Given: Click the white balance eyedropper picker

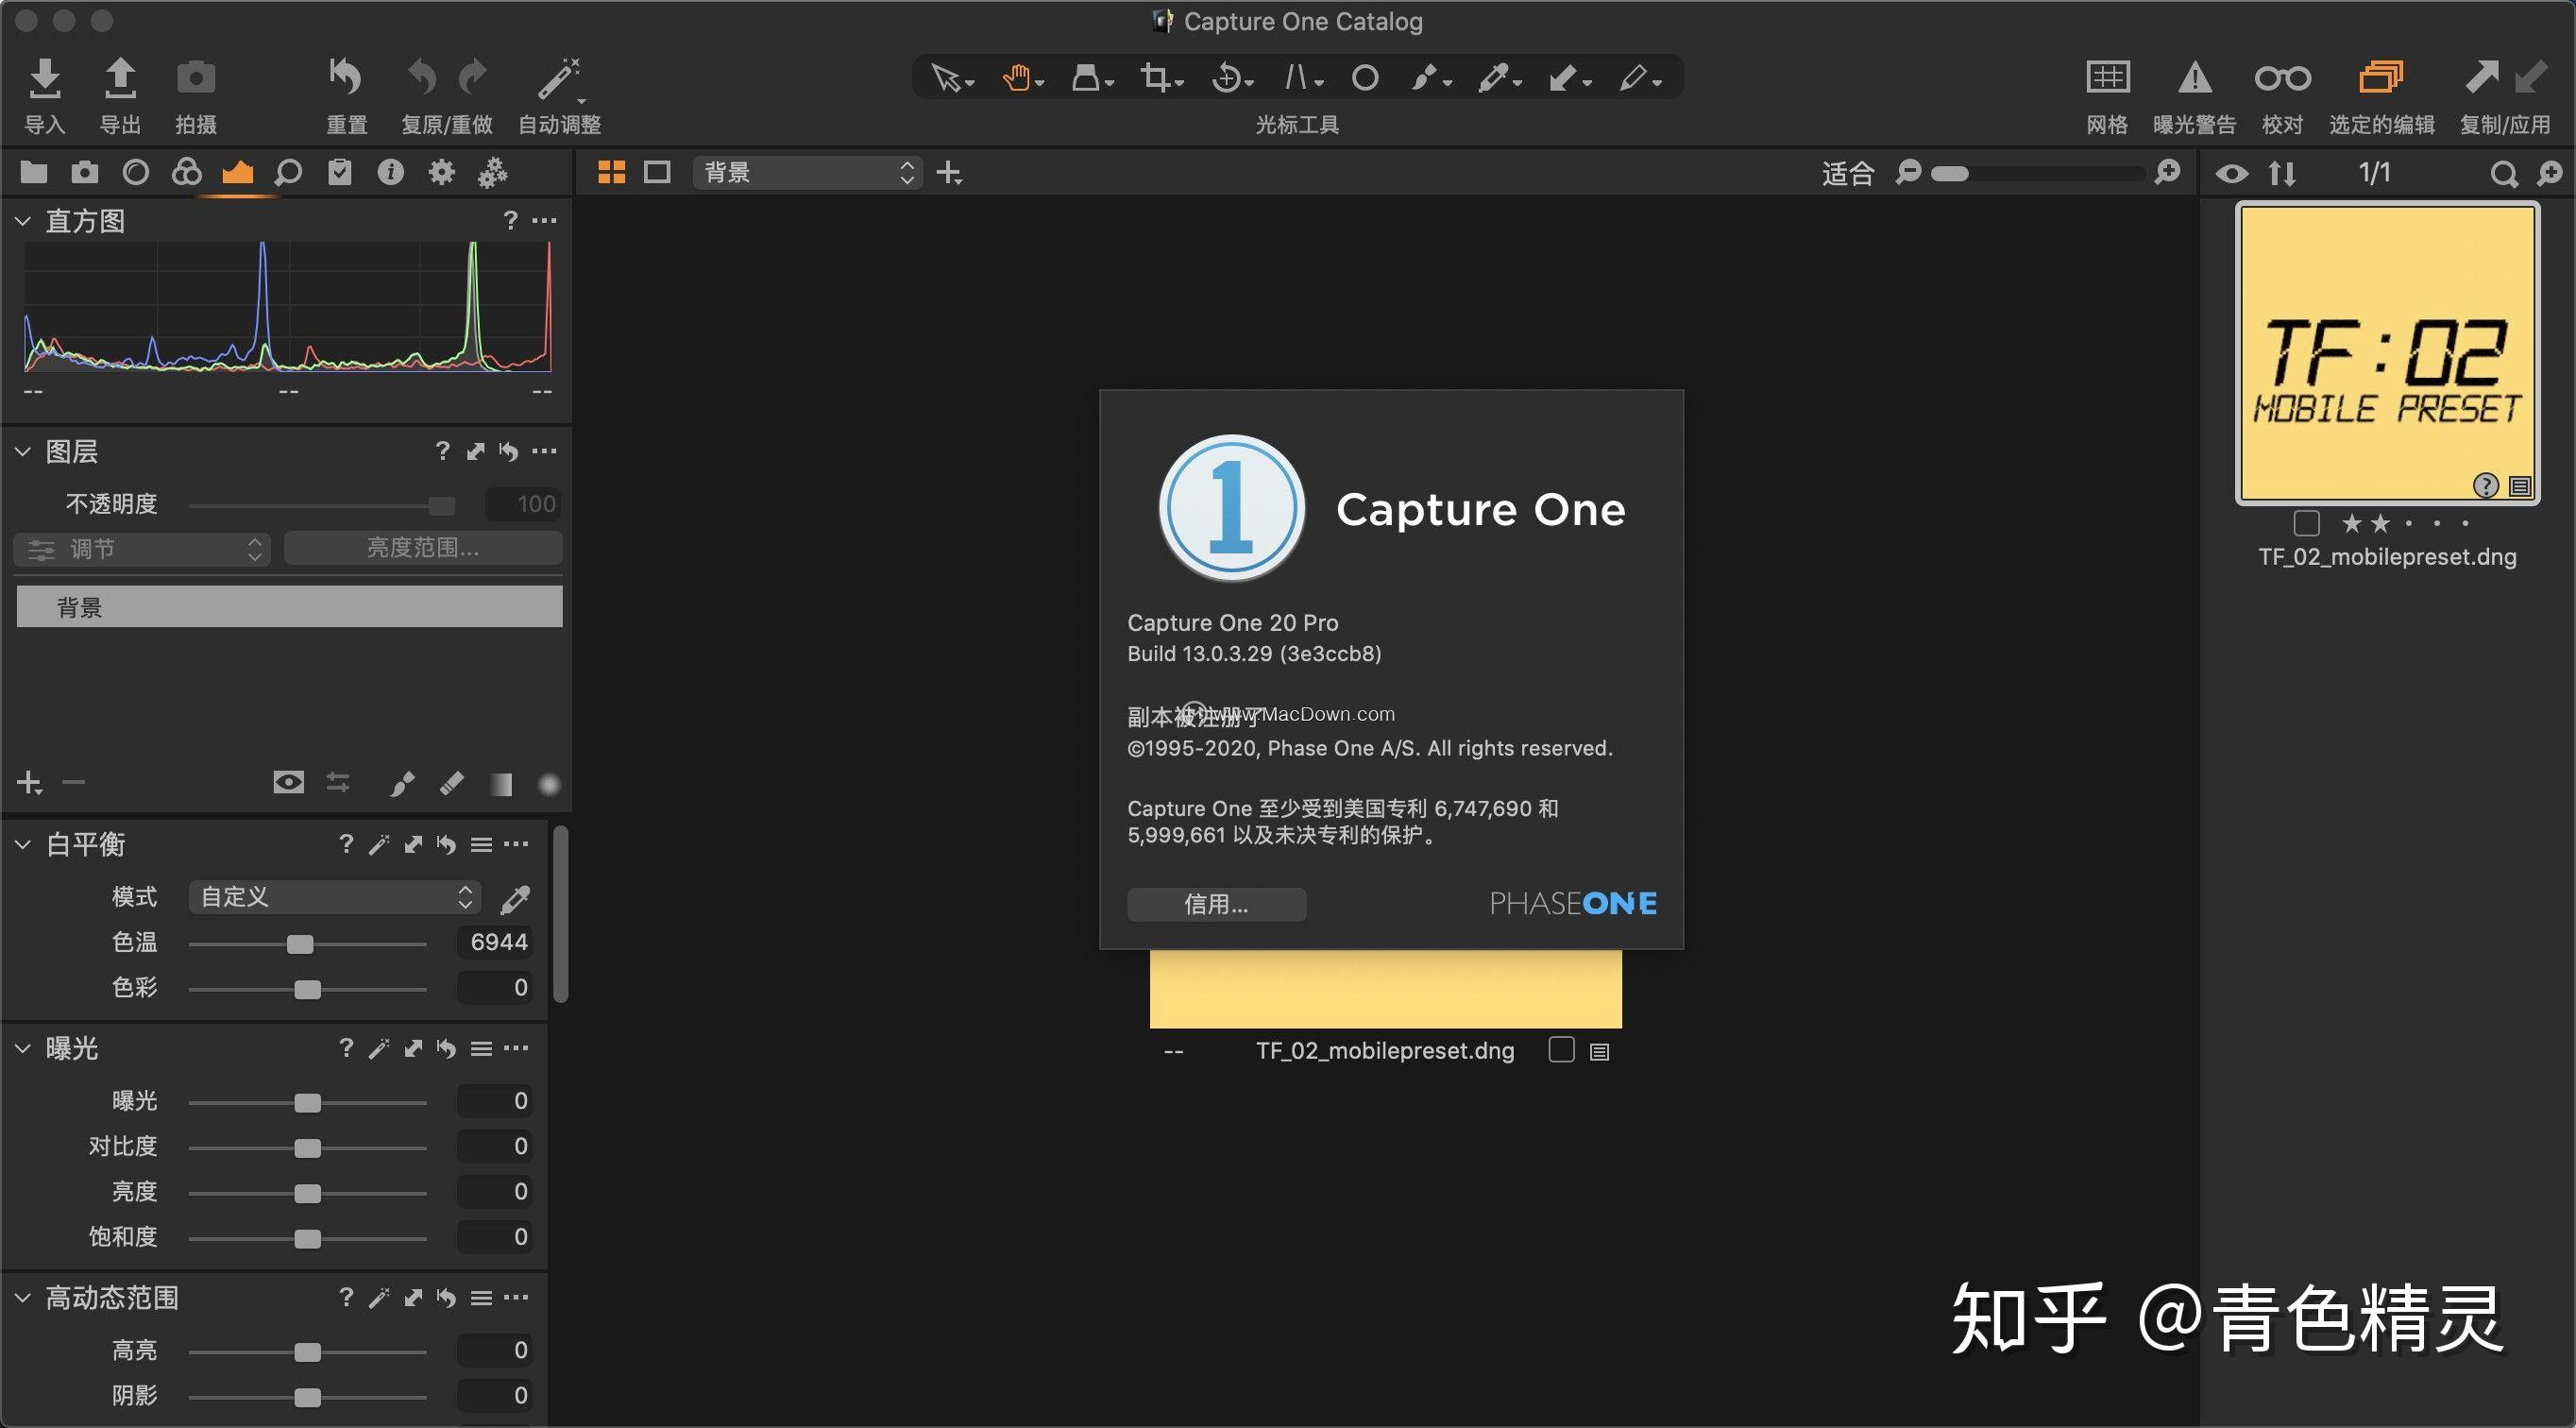Looking at the screenshot, I should (515, 899).
